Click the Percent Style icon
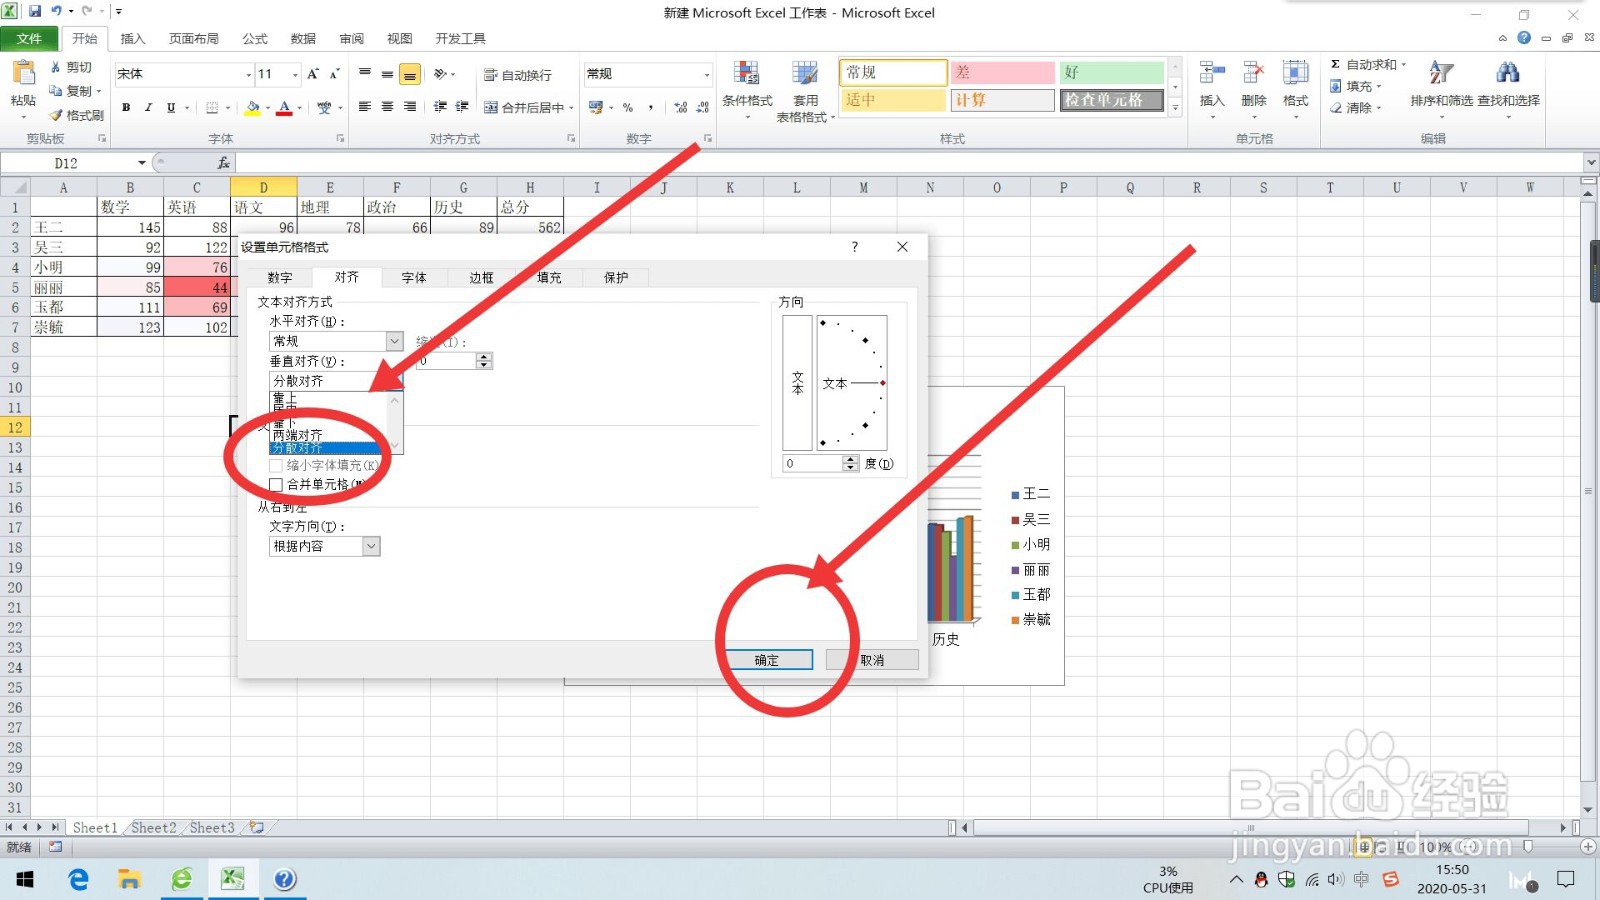 (x=628, y=107)
